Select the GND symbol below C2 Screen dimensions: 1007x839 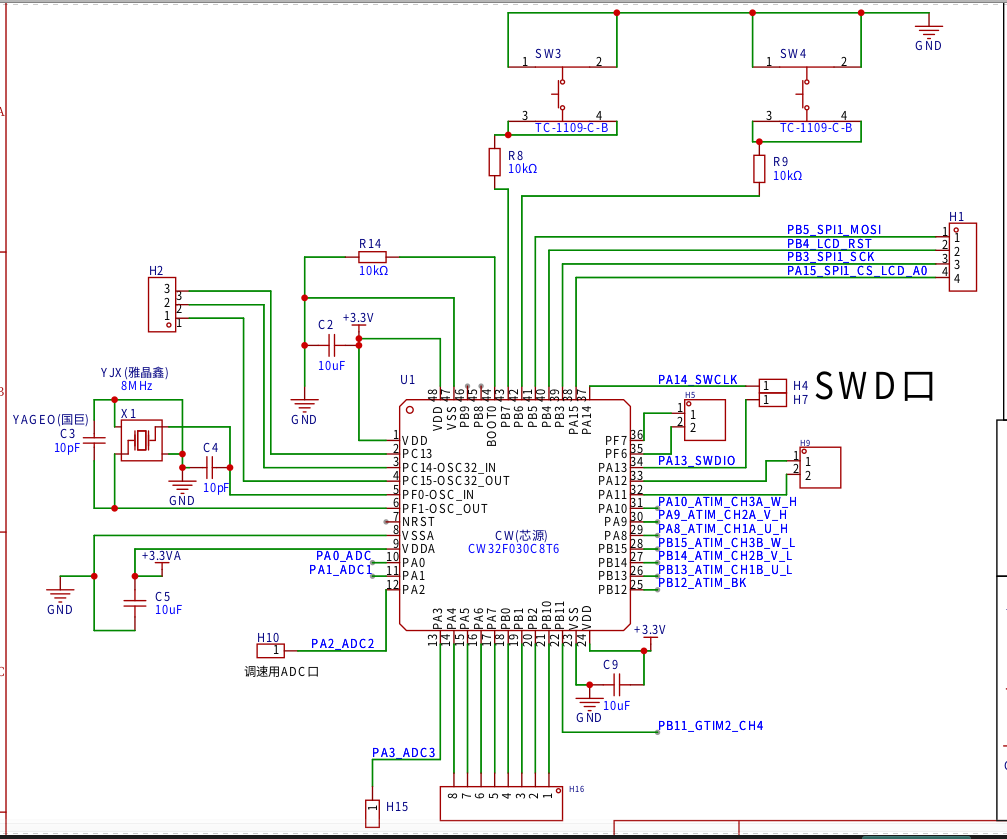(304, 410)
